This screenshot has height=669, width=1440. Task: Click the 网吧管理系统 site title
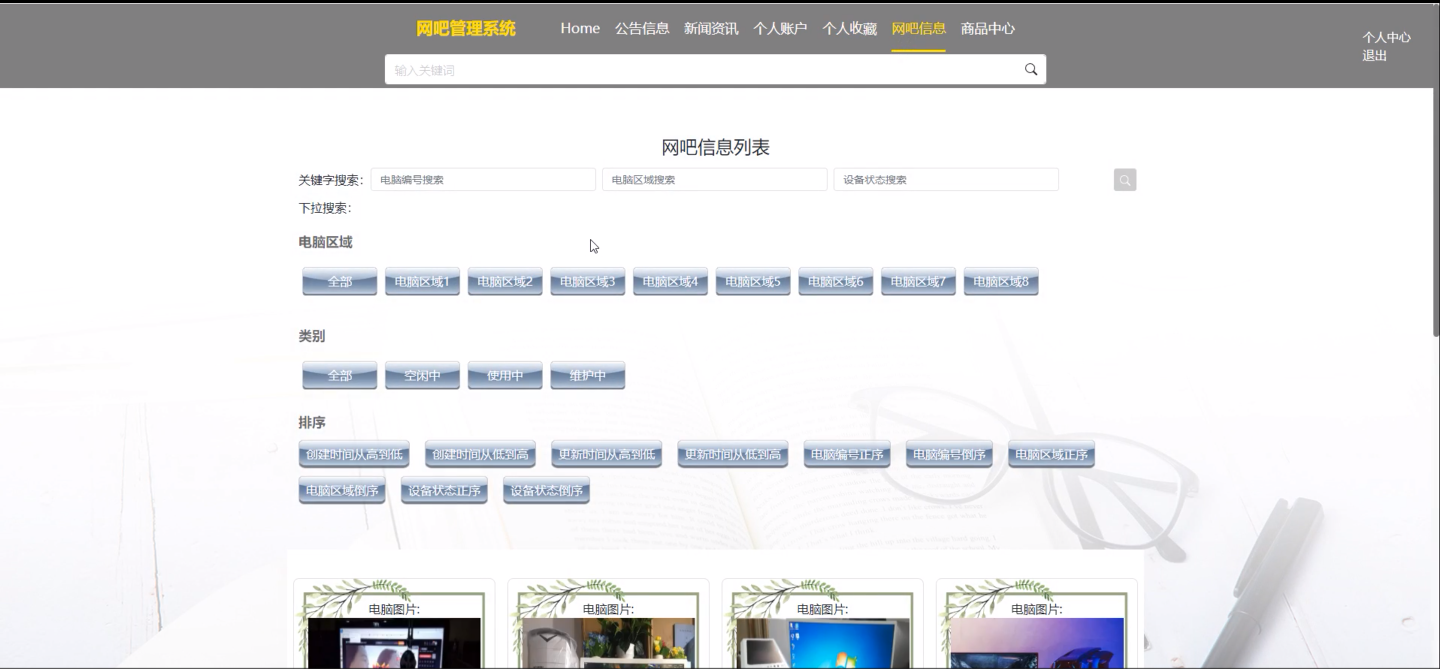466,29
